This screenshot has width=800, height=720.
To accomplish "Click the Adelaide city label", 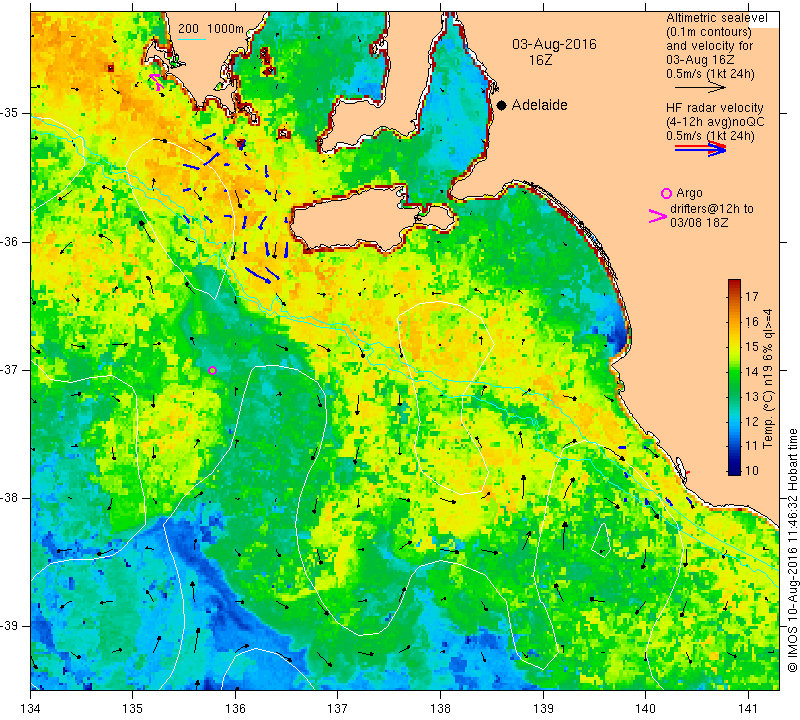I will 539,105.
